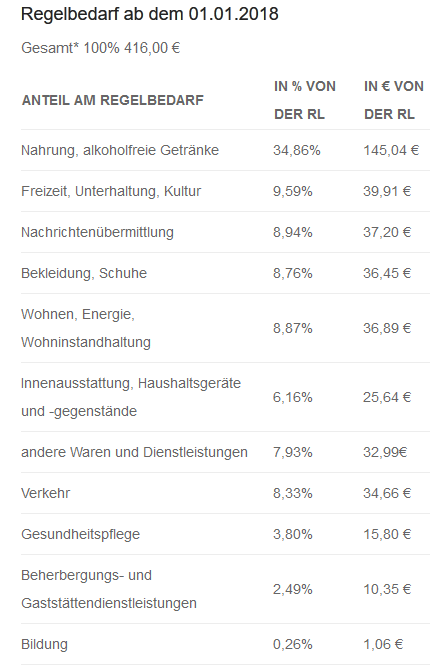Select the Gesamt 100% 416,00 € line

(100, 48)
